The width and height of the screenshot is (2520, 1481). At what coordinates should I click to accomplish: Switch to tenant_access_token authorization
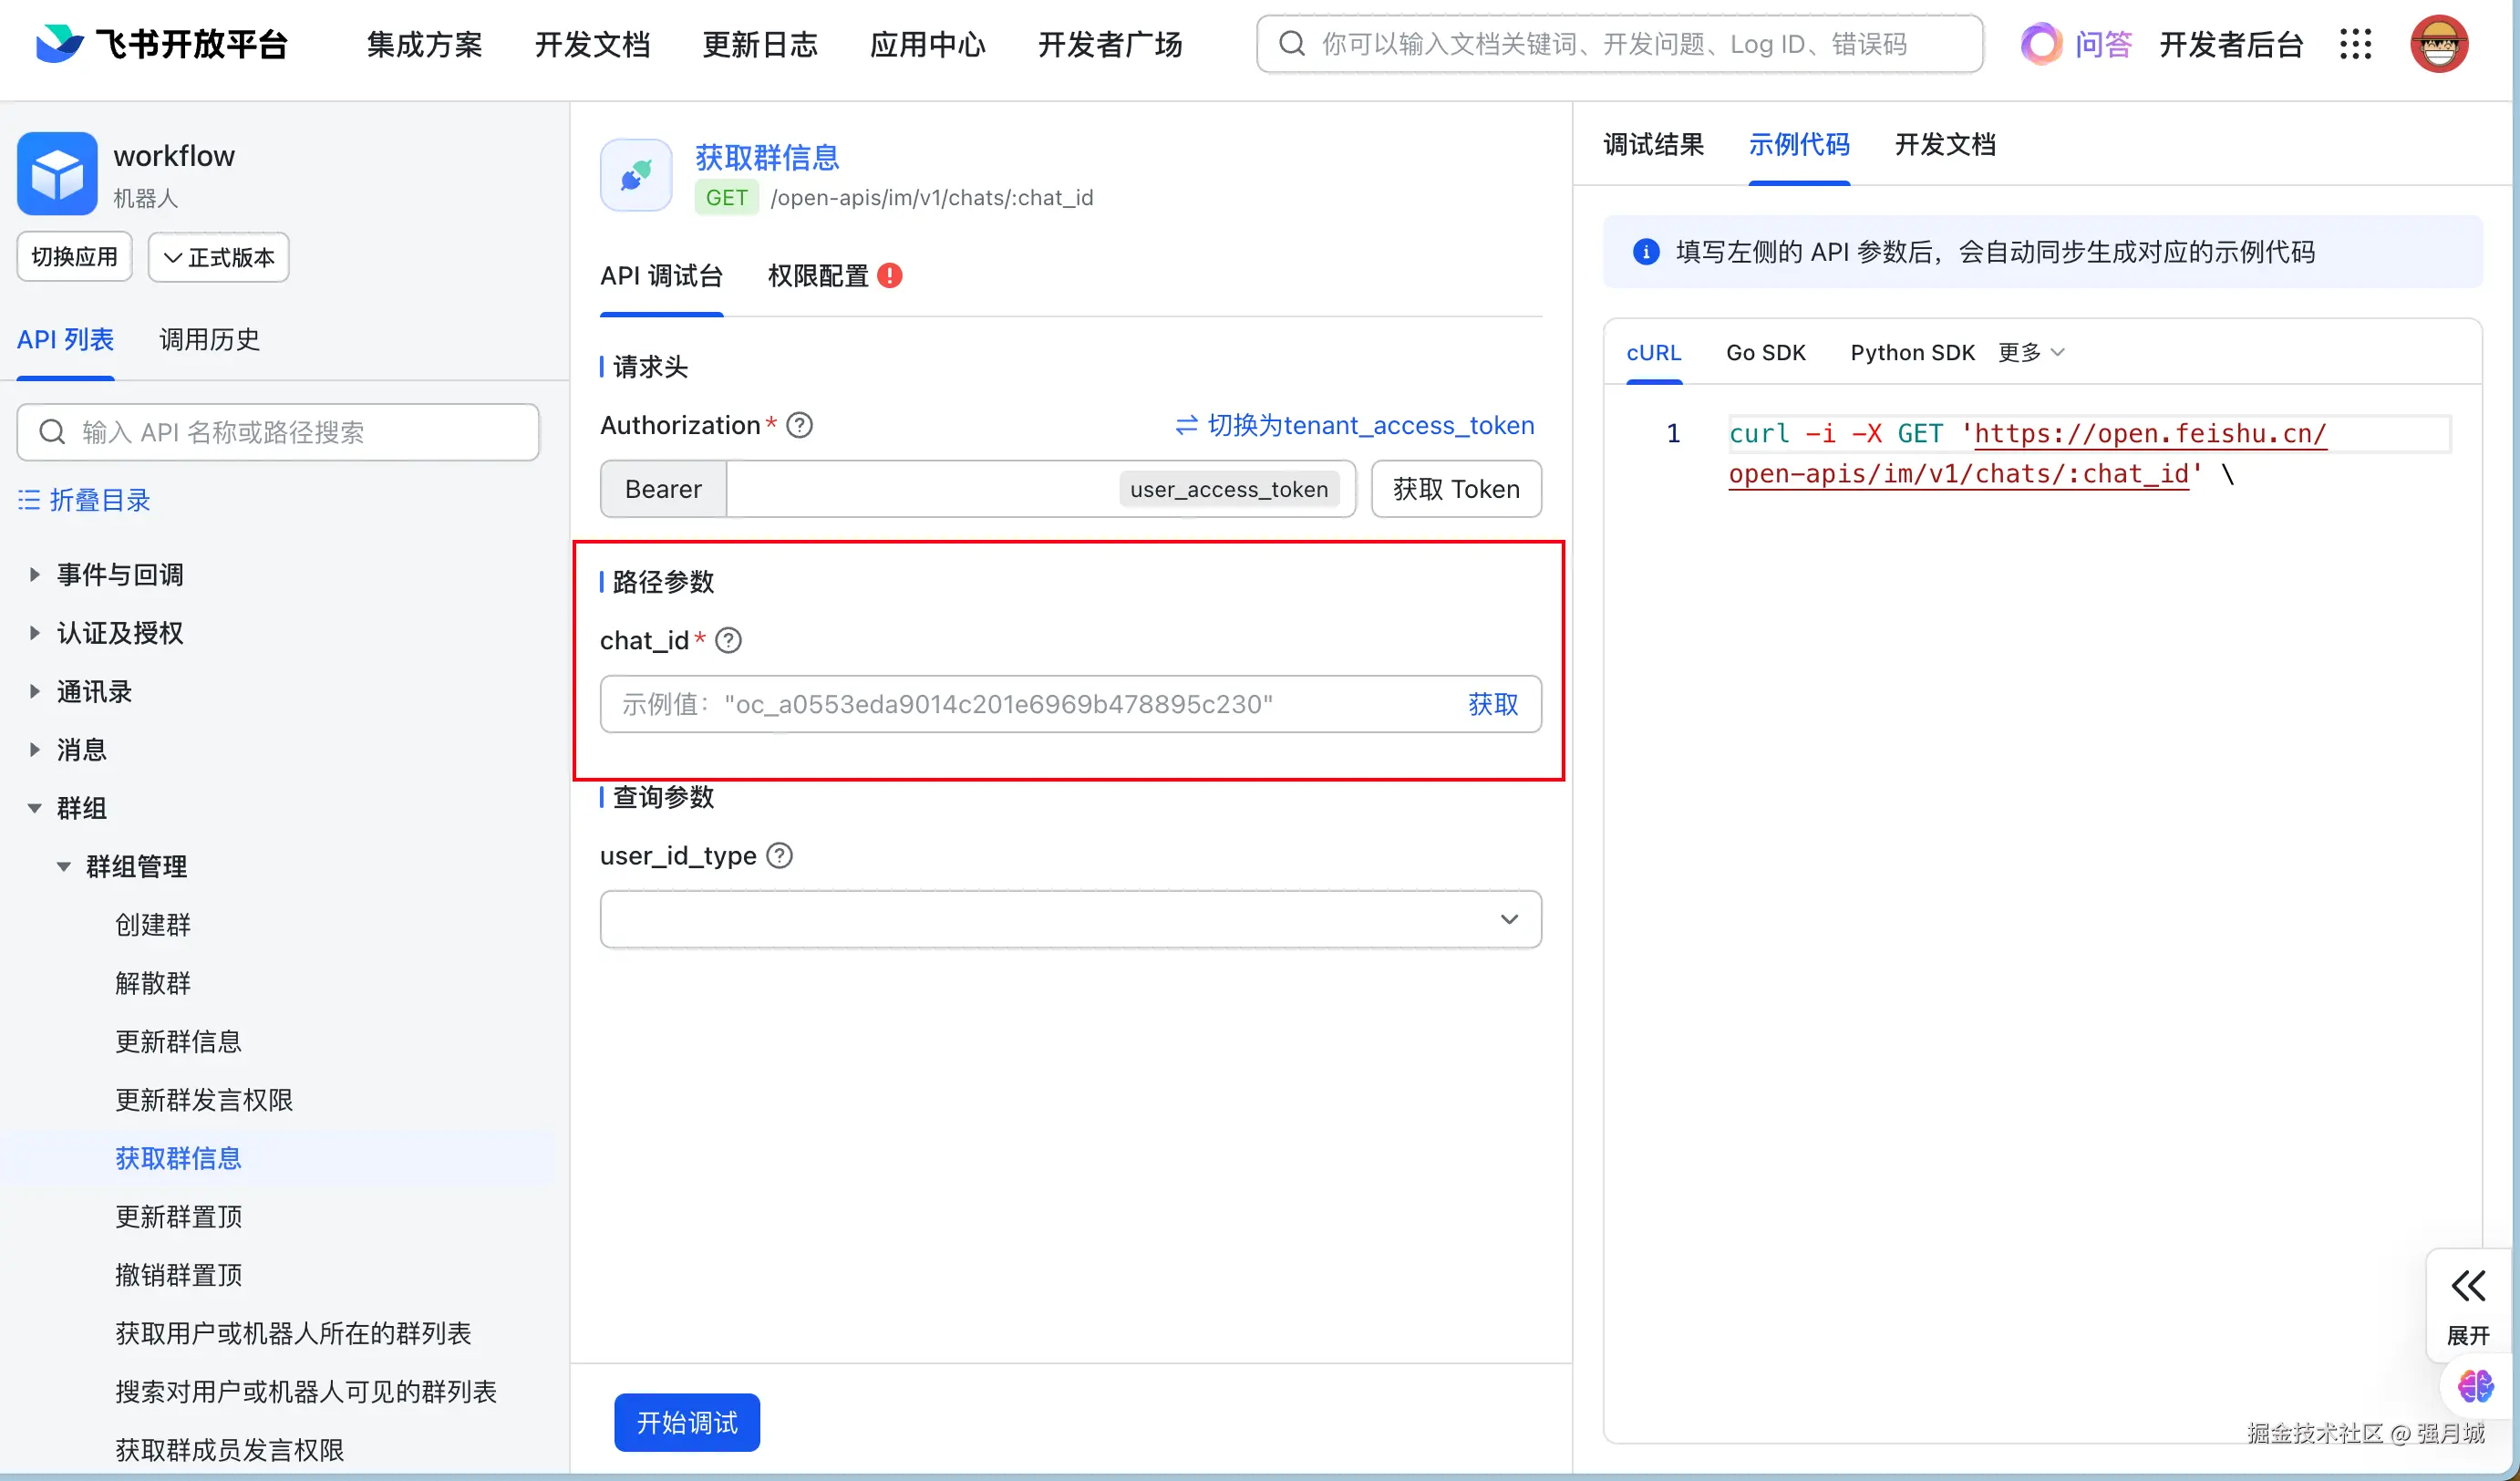[x=1354, y=426]
